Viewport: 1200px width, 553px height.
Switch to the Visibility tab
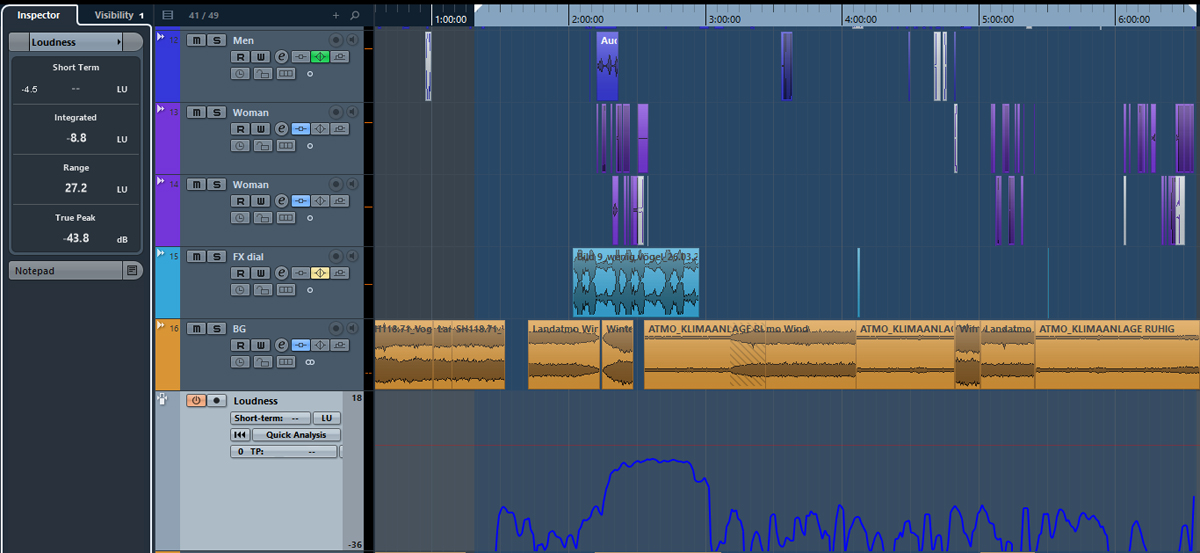pos(119,16)
